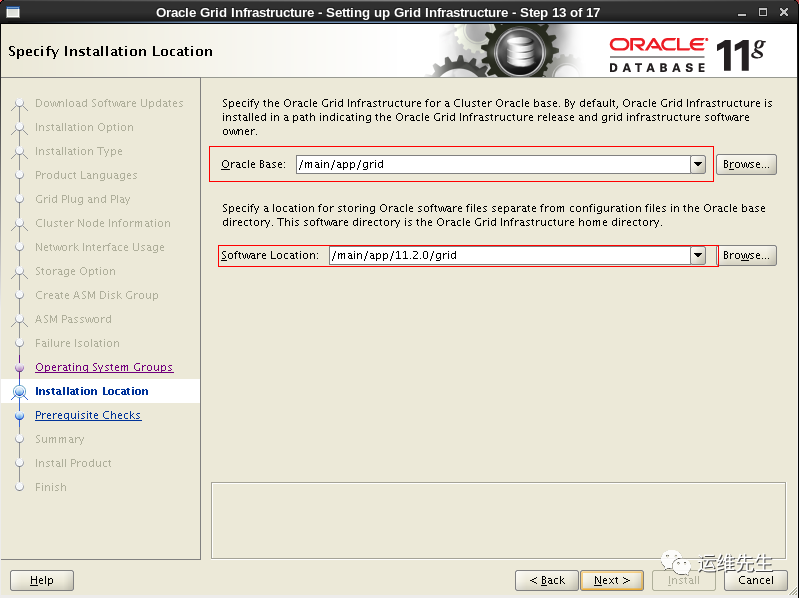Click the Summary step

coord(60,439)
